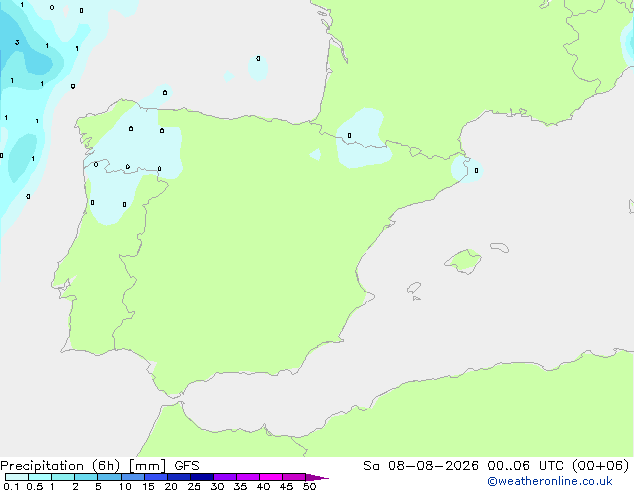
Task: Pick the 15–20 mm legend swatch
Action: [x=156, y=477]
